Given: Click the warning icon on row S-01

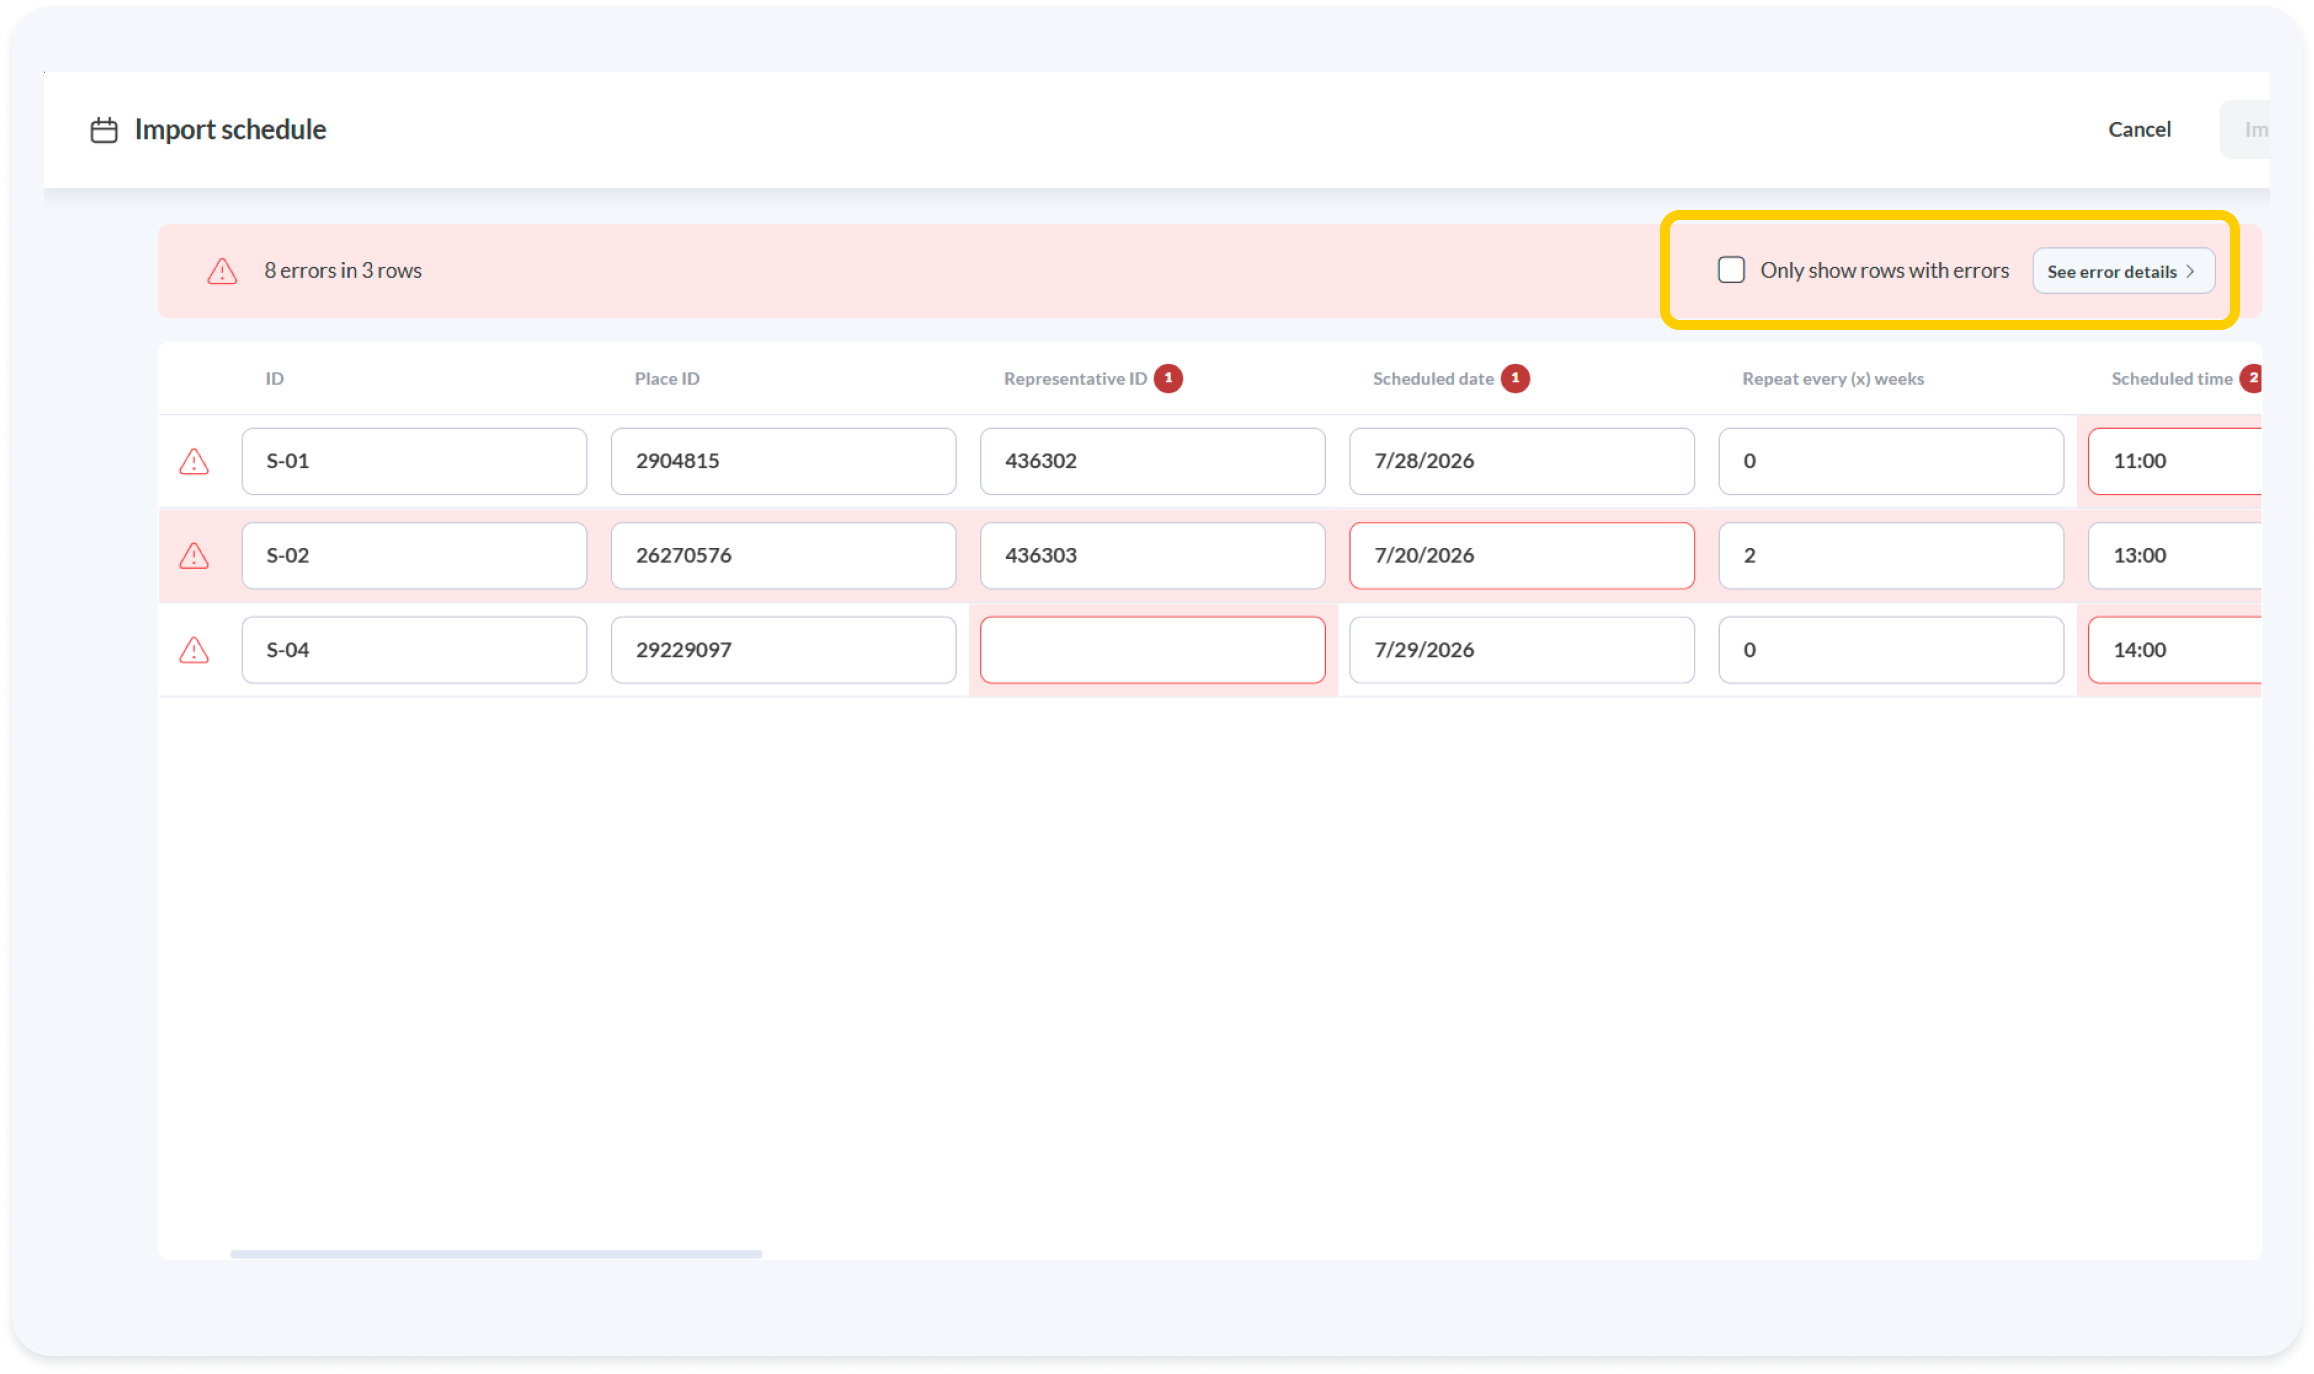Looking at the screenshot, I should point(194,461).
